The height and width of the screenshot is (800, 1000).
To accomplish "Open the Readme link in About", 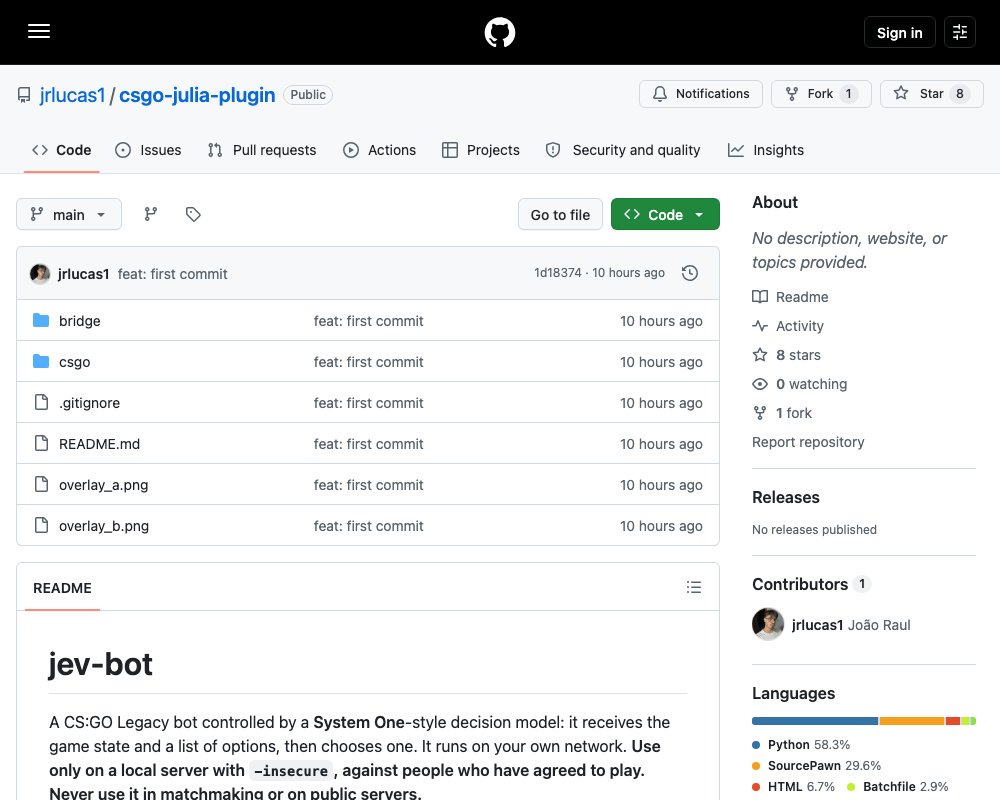I will (790, 297).
